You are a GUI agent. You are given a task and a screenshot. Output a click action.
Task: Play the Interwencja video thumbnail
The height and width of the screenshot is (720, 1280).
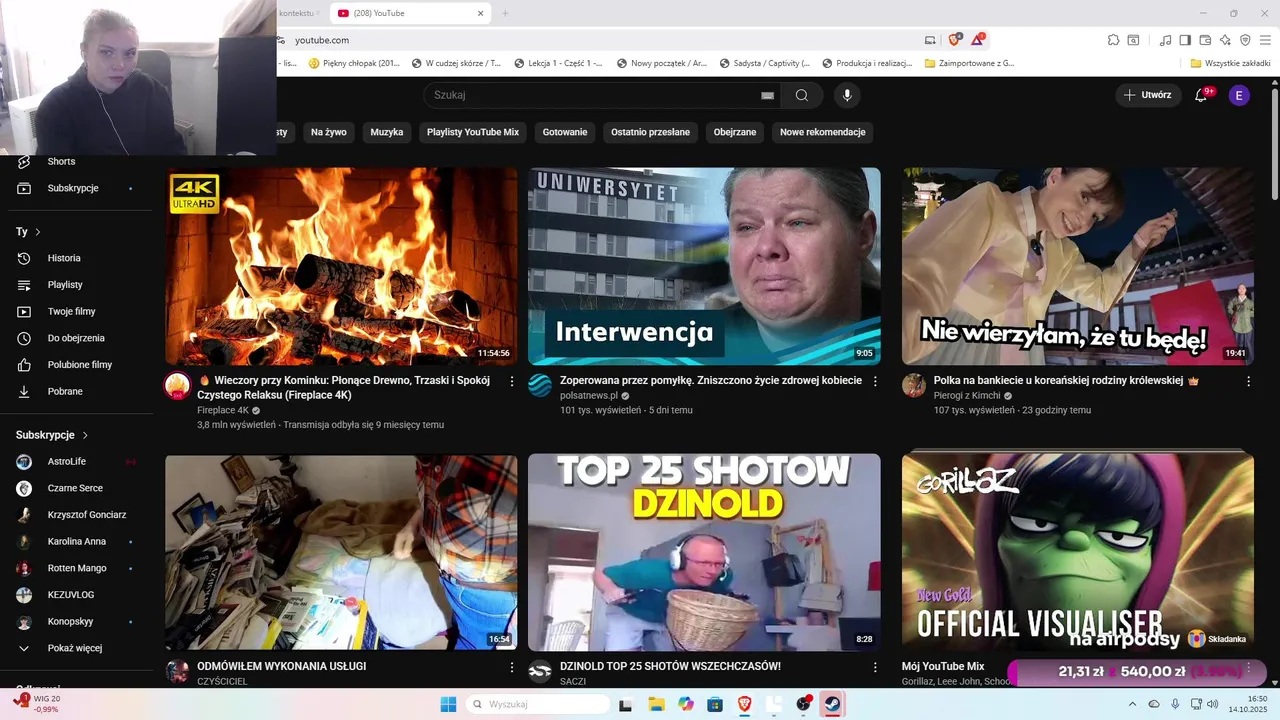(x=704, y=266)
